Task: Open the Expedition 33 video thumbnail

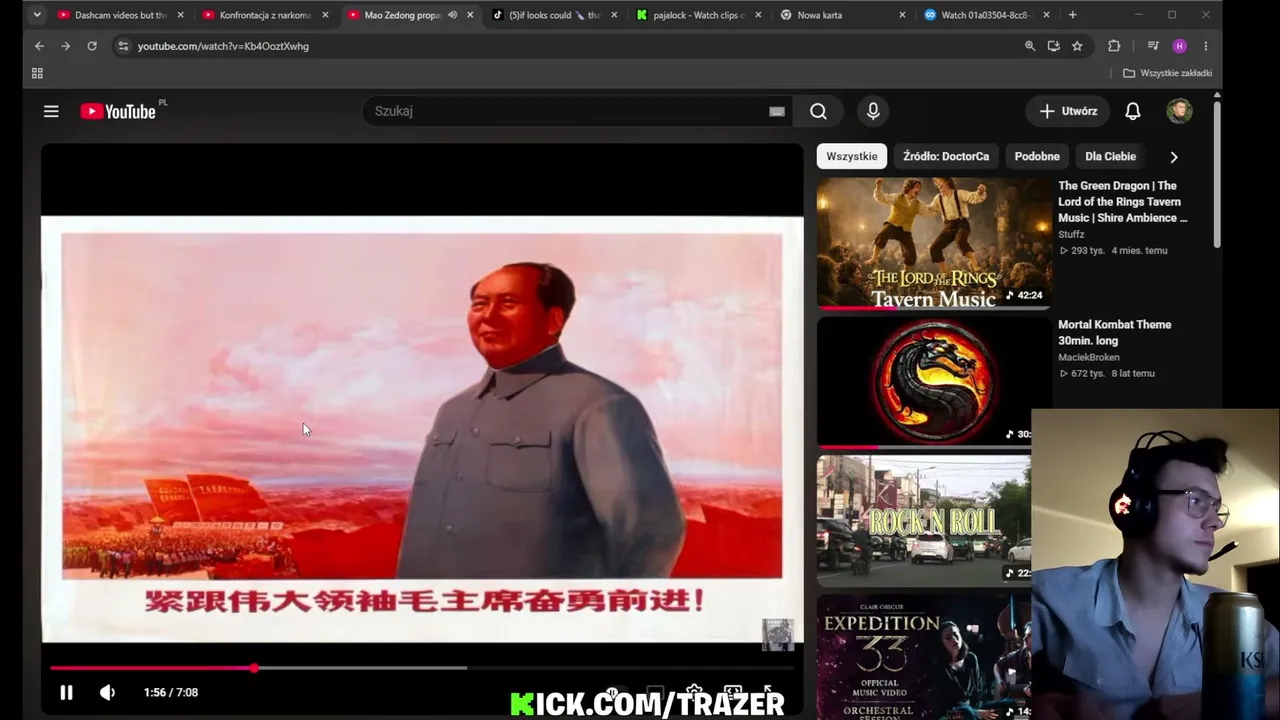Action: click(x=924, y=657)
